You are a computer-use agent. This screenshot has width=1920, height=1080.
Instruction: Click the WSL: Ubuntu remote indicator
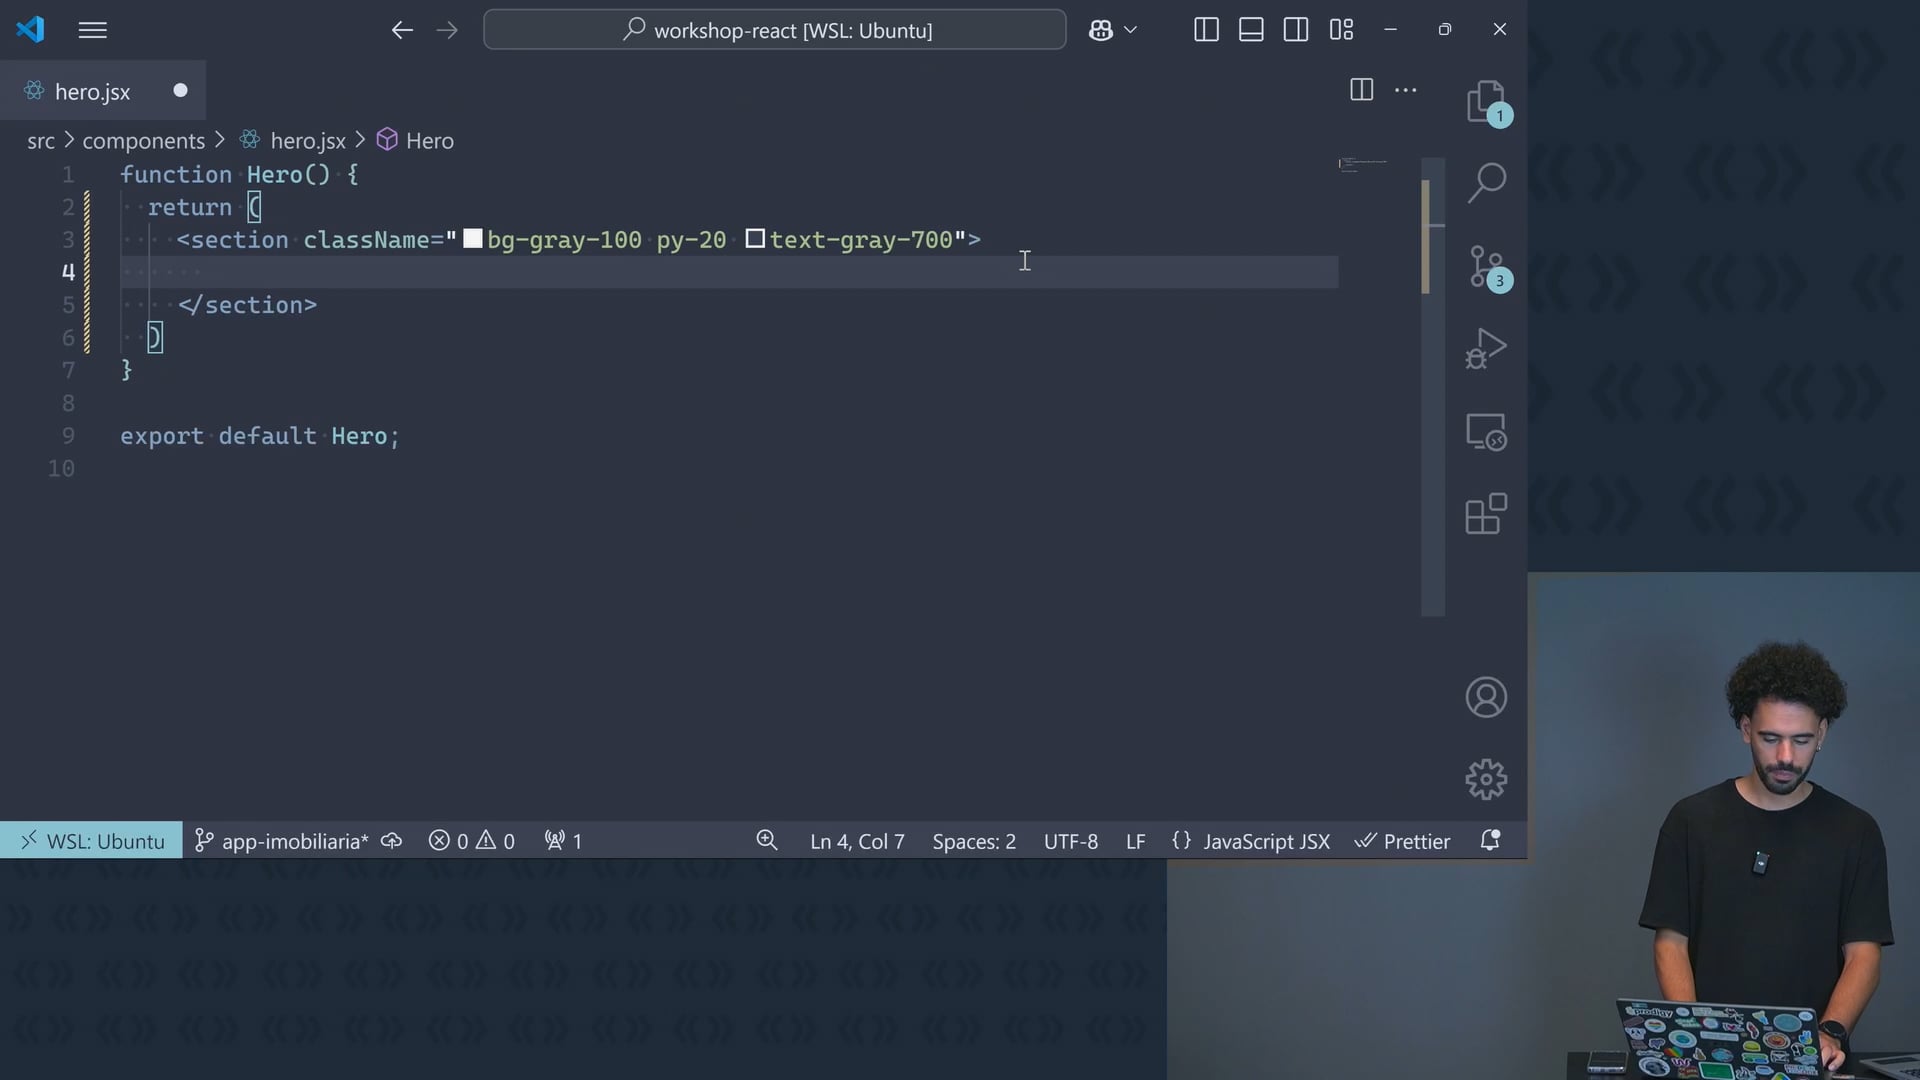(x=92, y=842)
